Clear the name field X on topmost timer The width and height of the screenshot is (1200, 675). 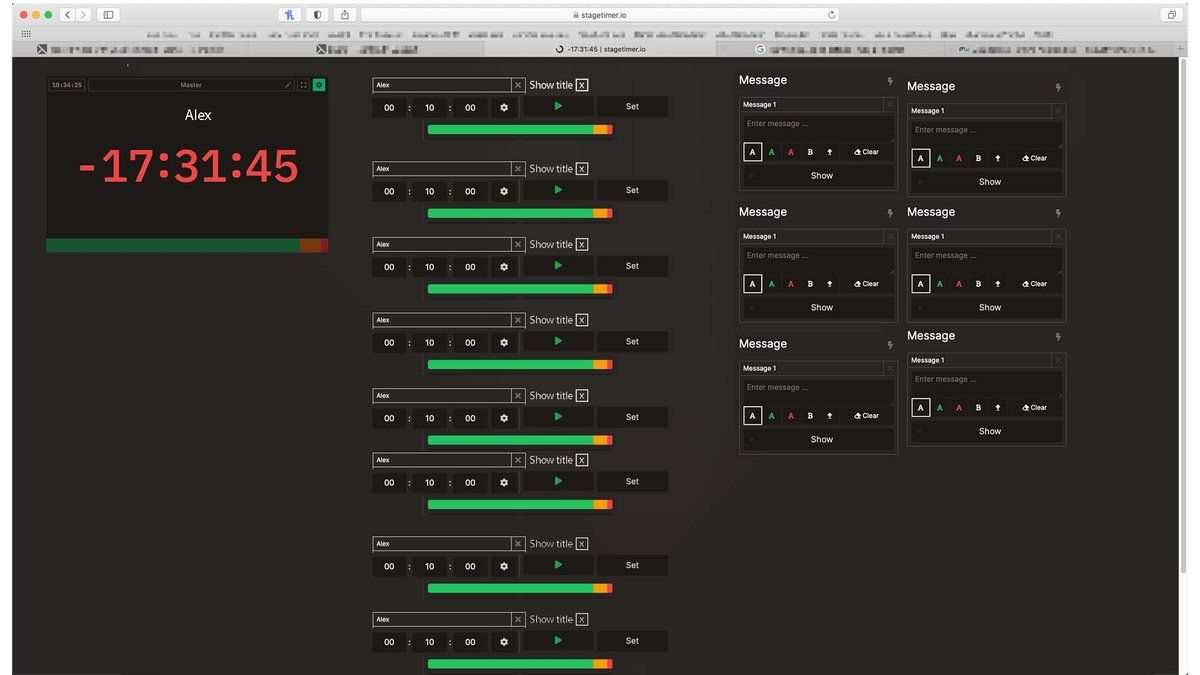click(518, 85)
